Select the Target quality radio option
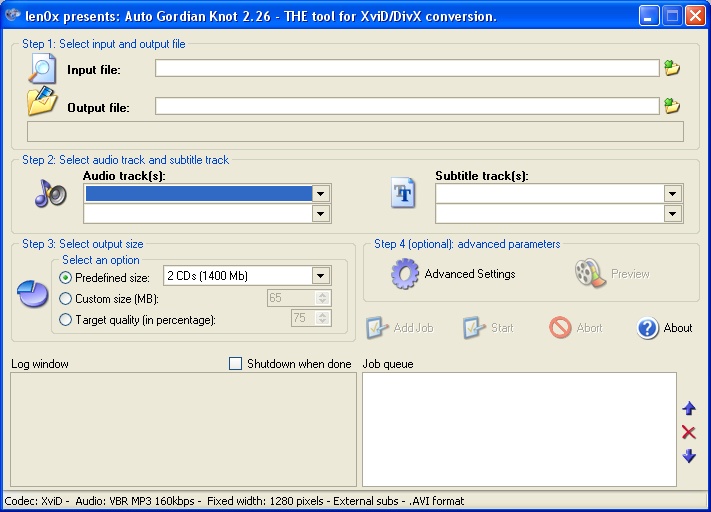This screenshot has width=711, height=512. pyautogui.click(x=65, y=320)
